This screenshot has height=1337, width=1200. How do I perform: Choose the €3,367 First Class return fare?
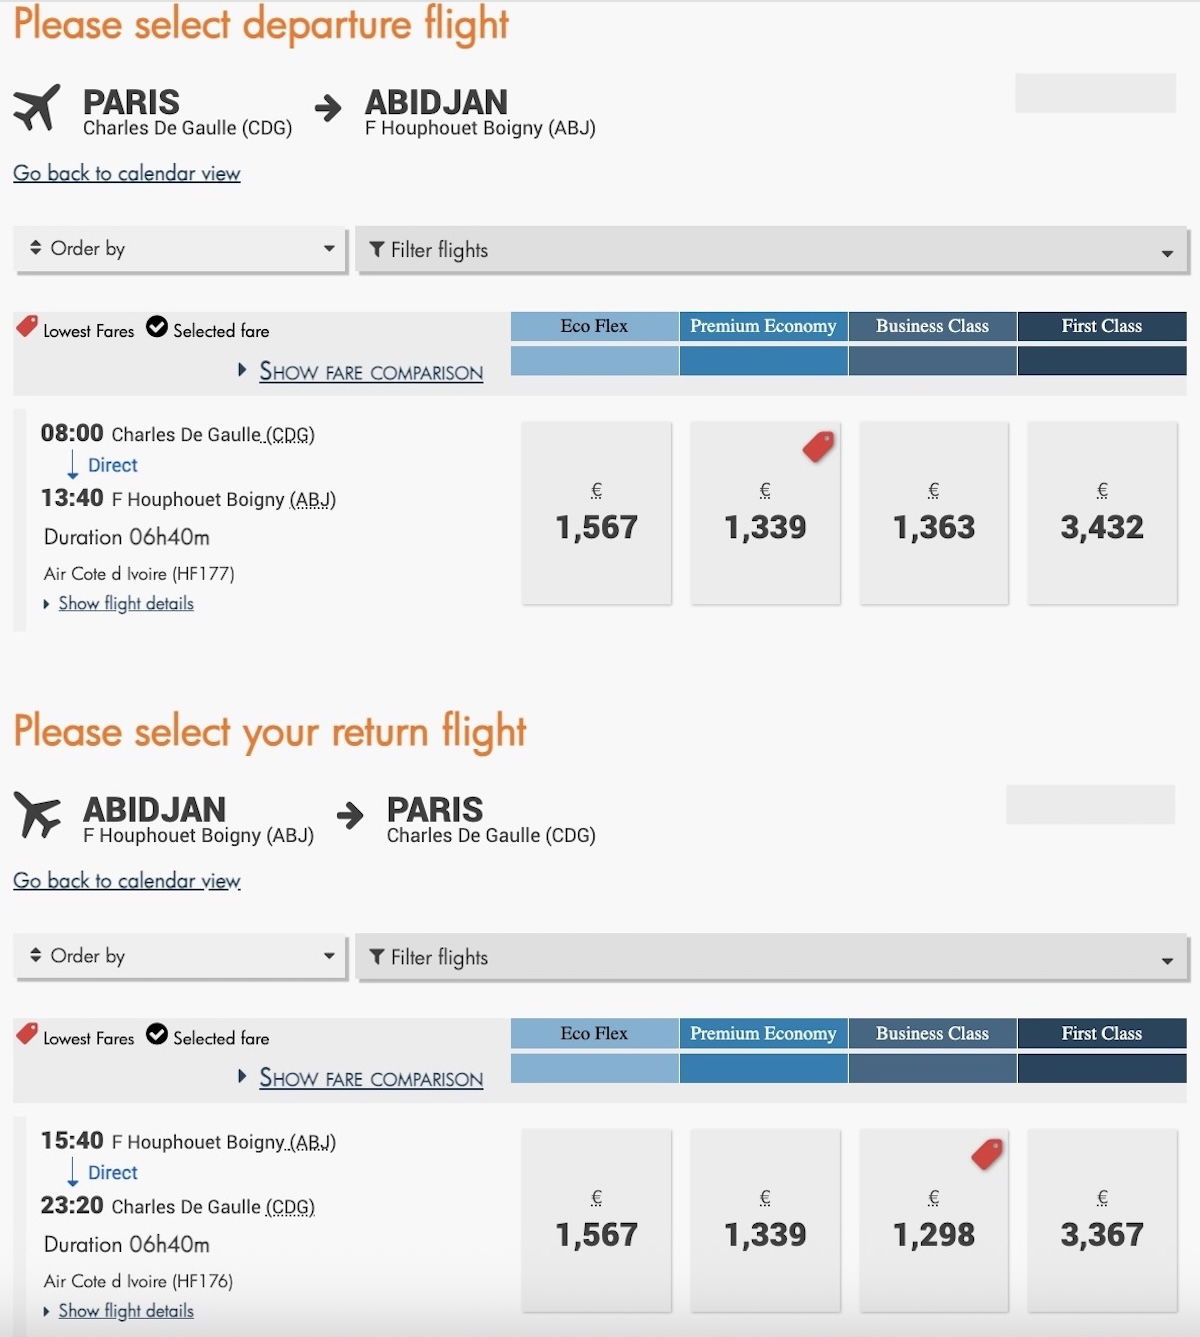(x=1102, y=1220)
